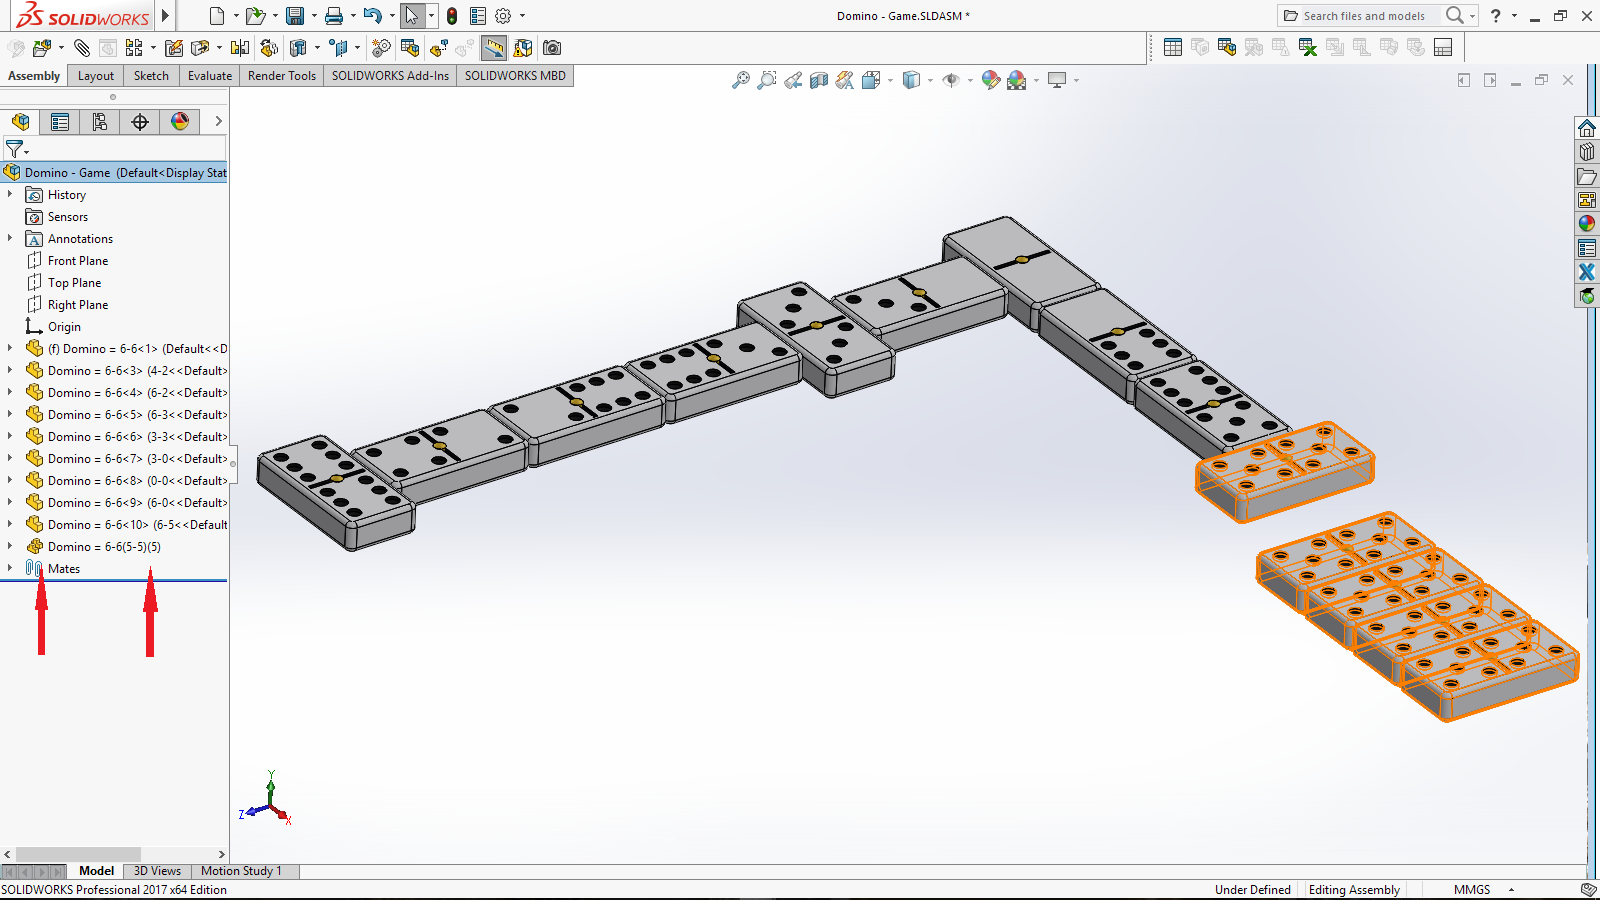Click the Zoom to Fit magnifier icon
This screenshot has height=900, width=1600.
(740, 80)
